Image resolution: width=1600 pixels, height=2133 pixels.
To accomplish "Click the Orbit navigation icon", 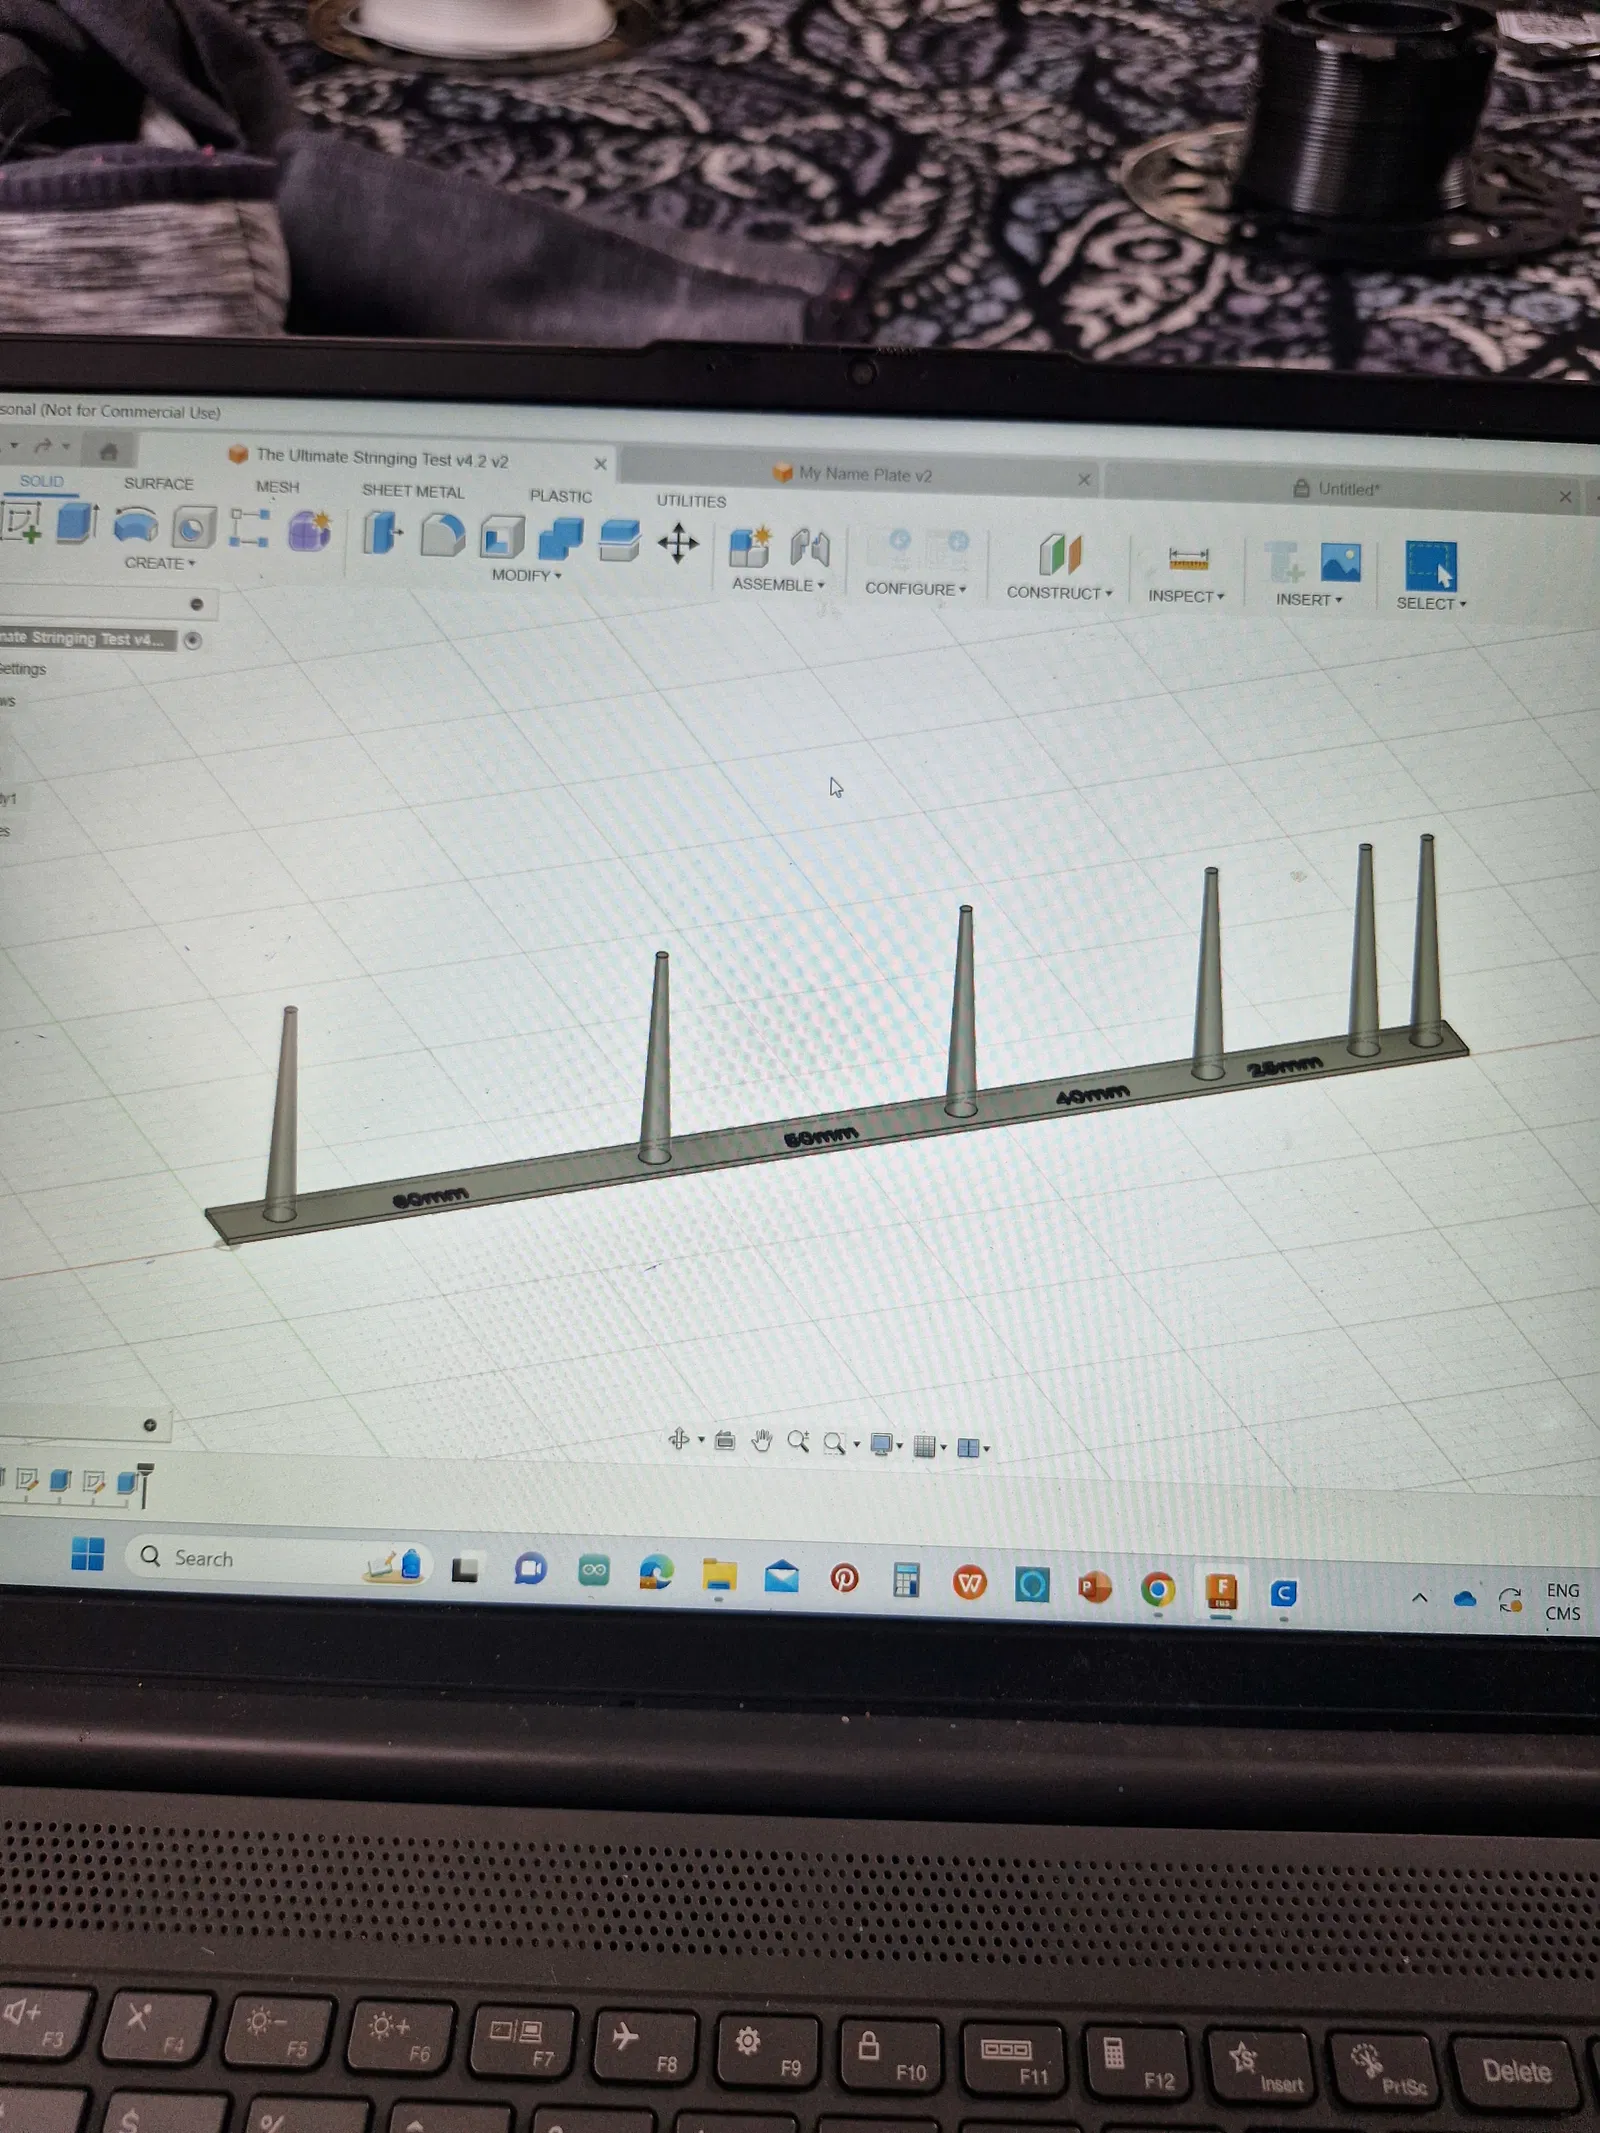I will 679,1440.
